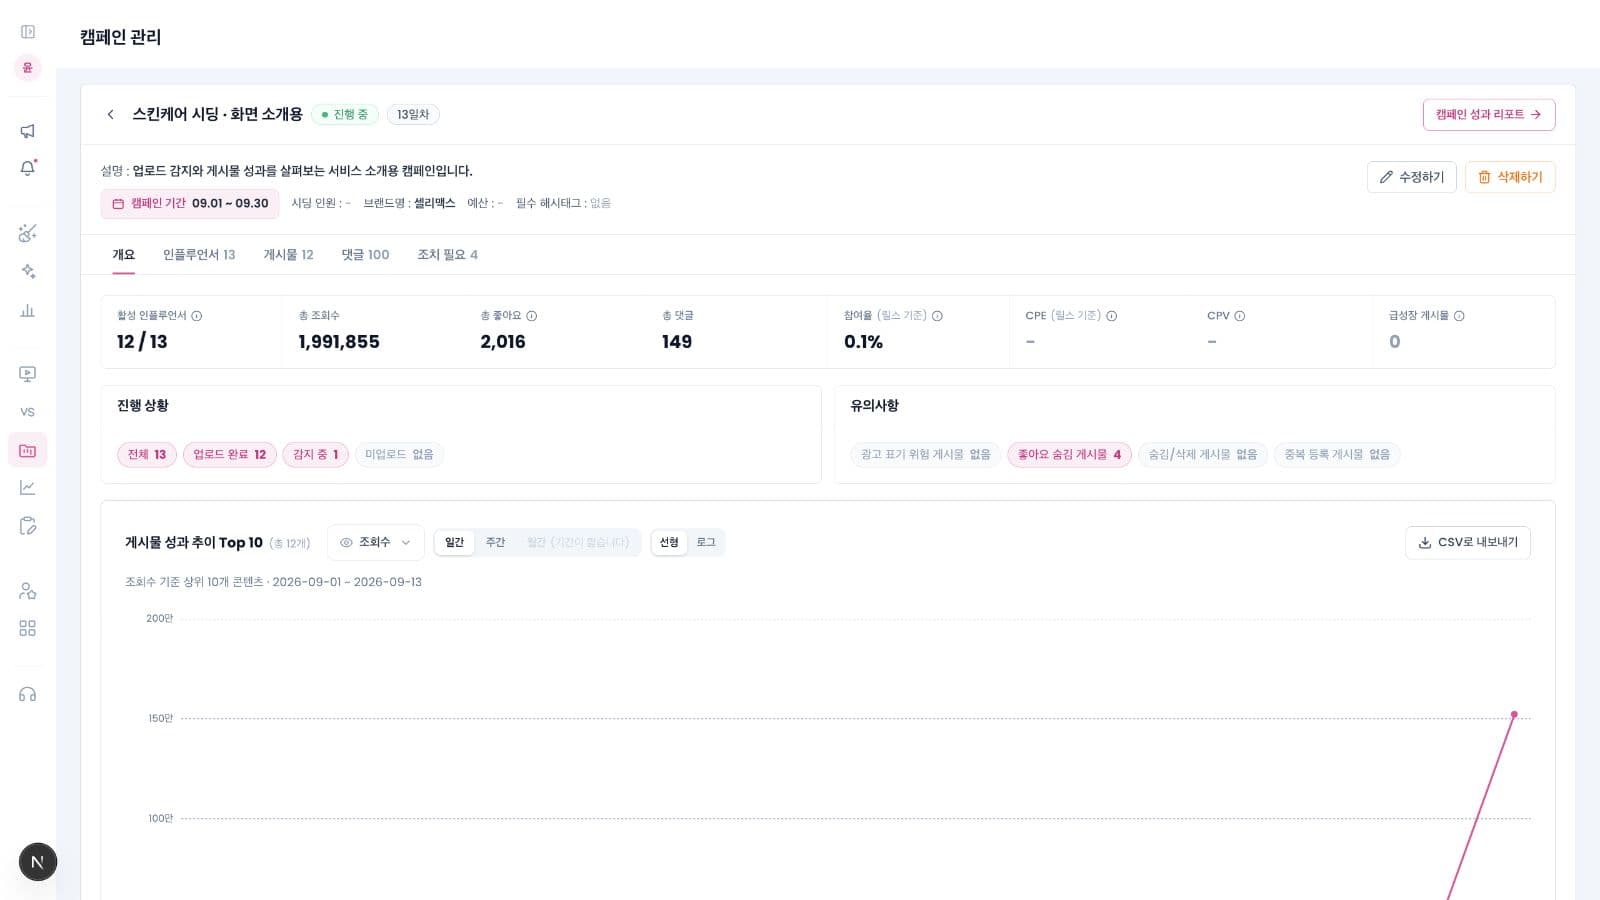This screenshot has width=1600, height=900.
Task: Open the monitor play sidebar icon
Action: click(28, 374)
